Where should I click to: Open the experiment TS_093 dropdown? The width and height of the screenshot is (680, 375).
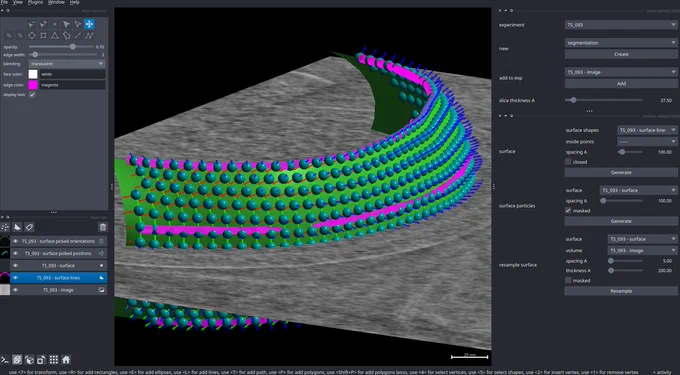(x=621, y=25)
